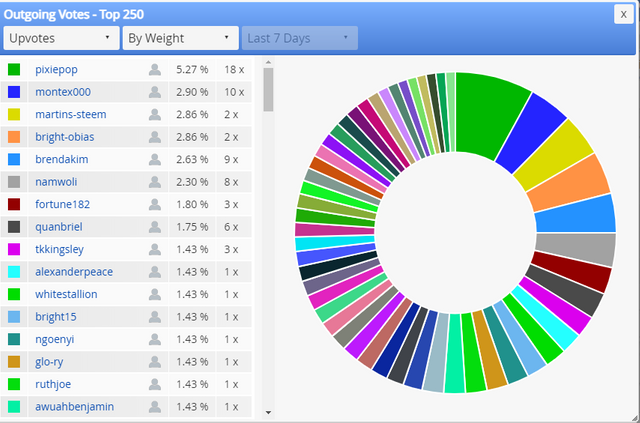Open quanbriel's profile link
This screenshot has width=640, height=423.
tap(59, 227)
